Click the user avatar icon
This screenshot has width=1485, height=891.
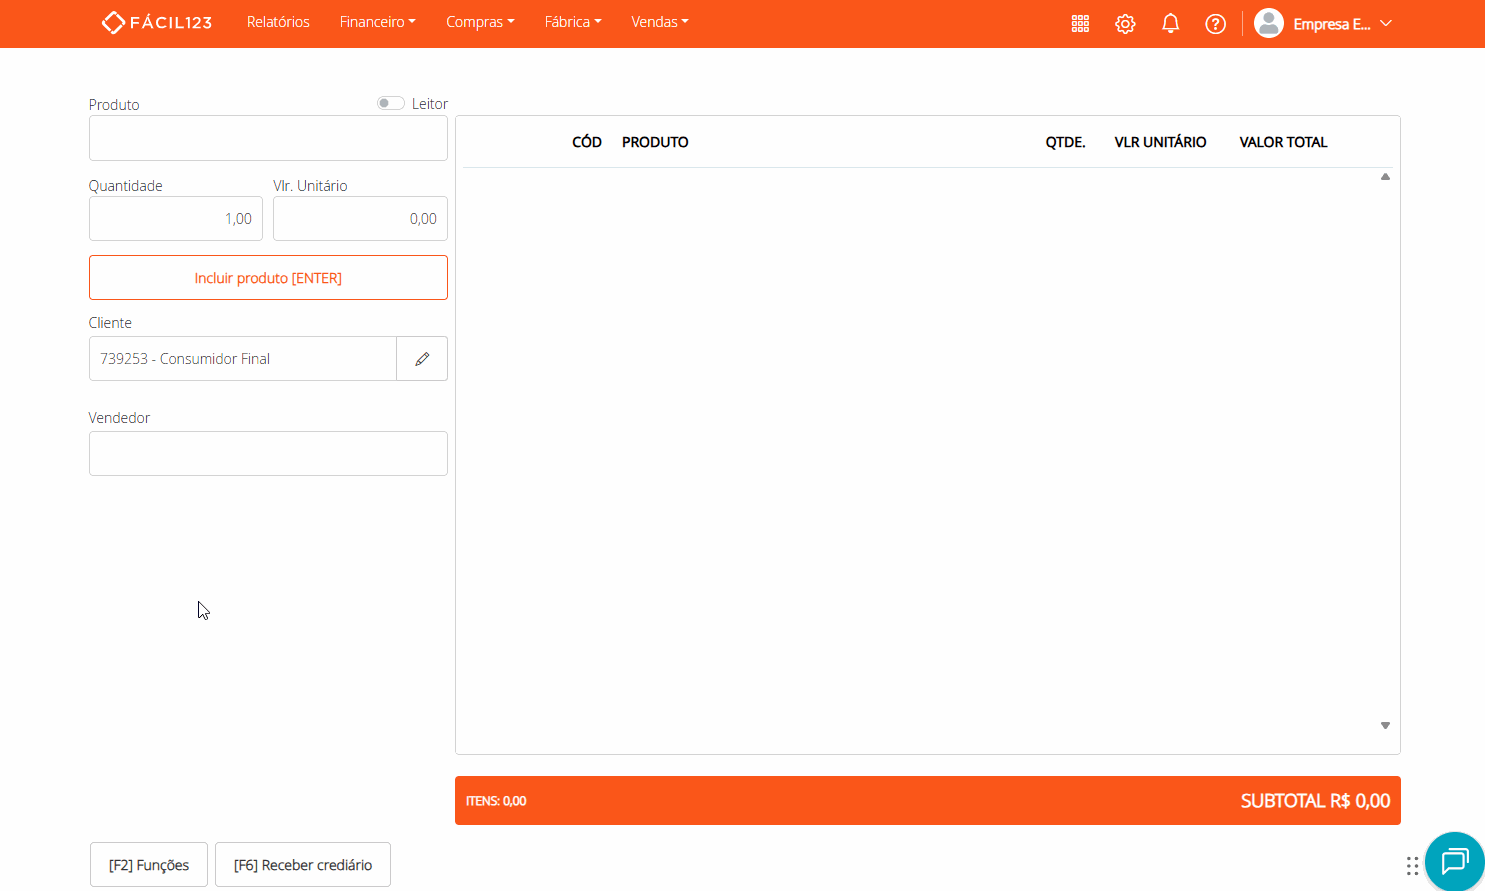click(x=1268, y=23)
